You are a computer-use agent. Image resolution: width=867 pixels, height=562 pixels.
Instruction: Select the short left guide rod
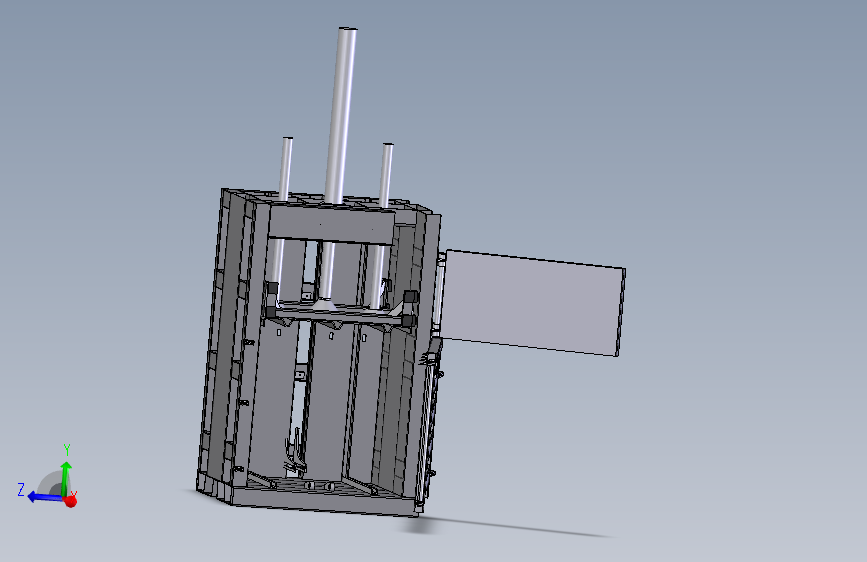click(x=285, y=169)
